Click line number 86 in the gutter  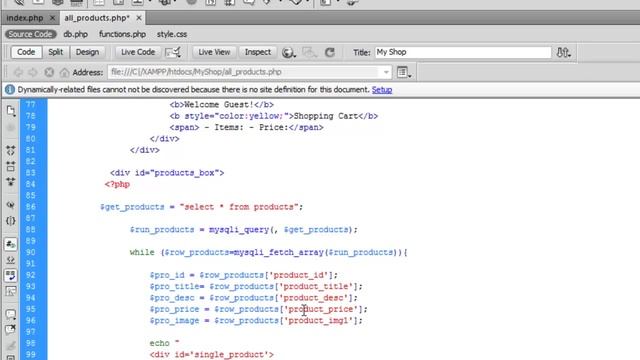(x=31, y=207)
